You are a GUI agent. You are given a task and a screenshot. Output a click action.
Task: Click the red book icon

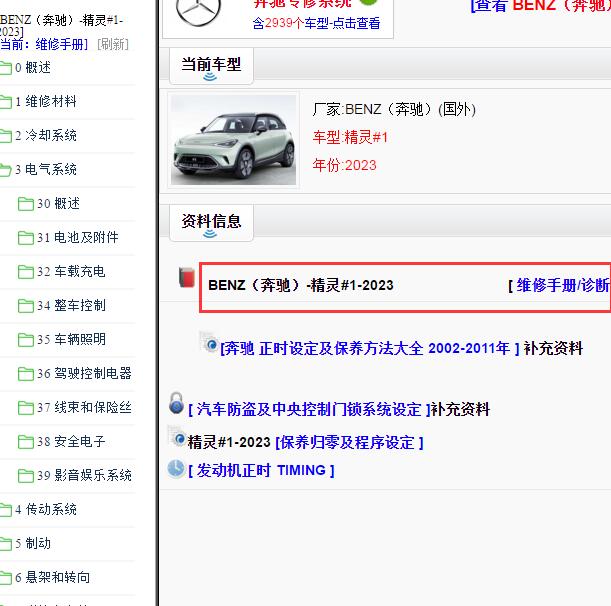(187, 277)
